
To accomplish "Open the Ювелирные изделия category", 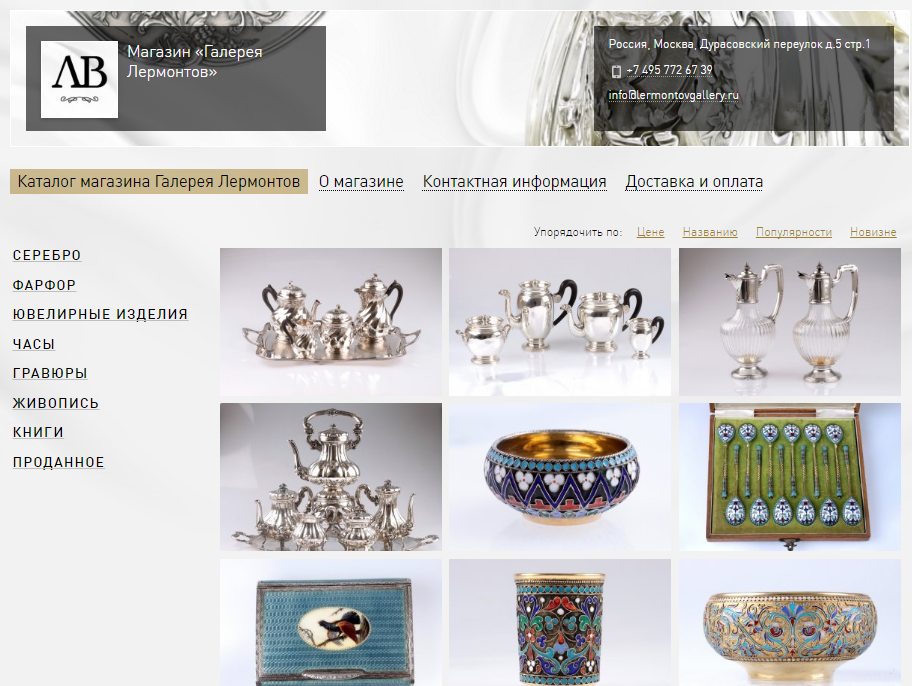I will (100, 314).
